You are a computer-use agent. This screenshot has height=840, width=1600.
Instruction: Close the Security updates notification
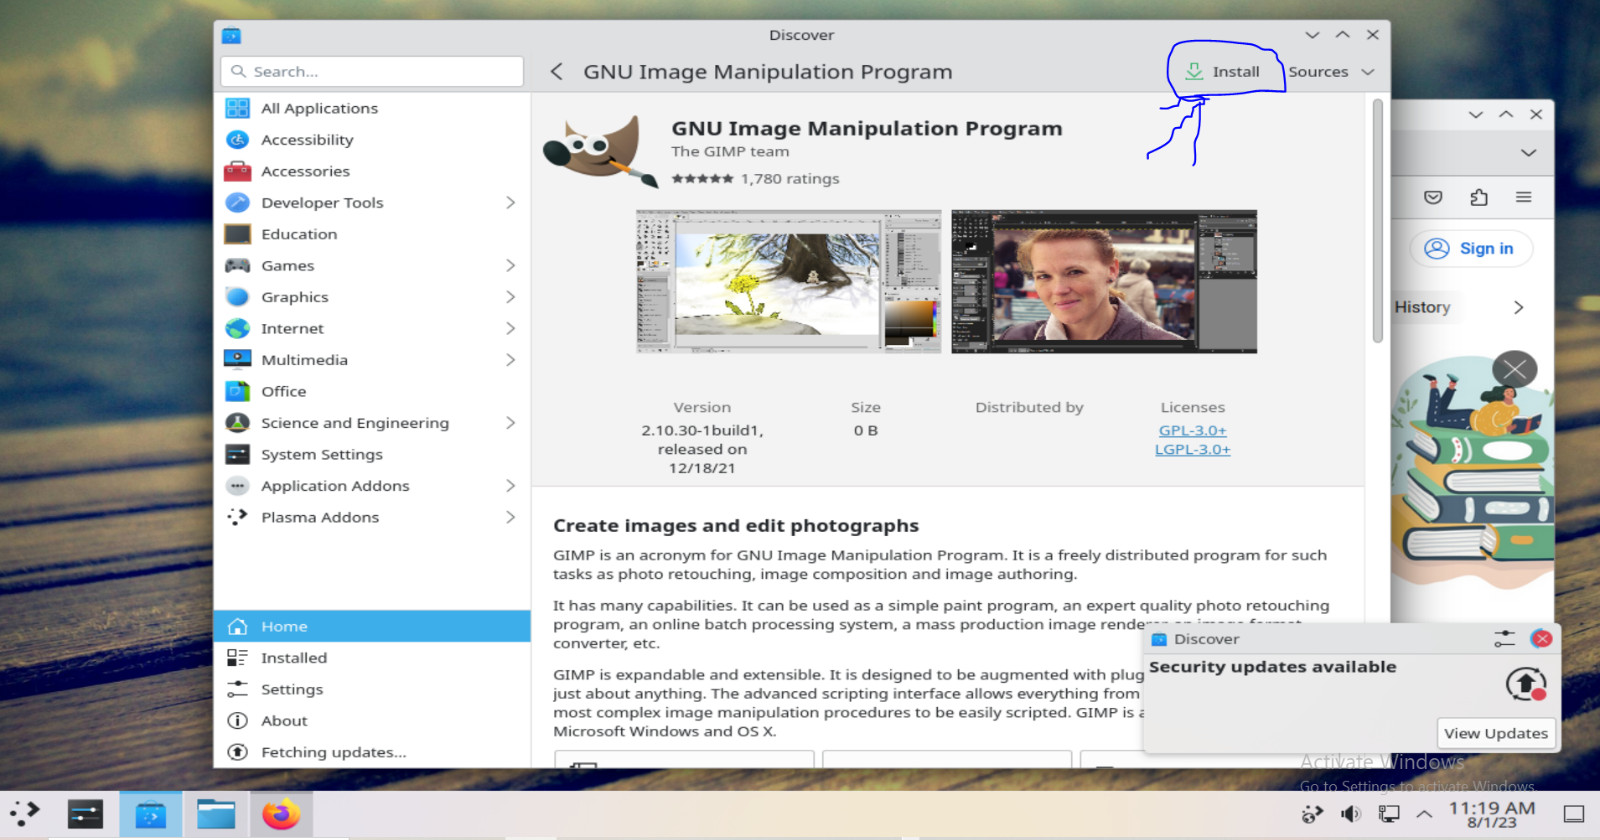click(1541, 639)
